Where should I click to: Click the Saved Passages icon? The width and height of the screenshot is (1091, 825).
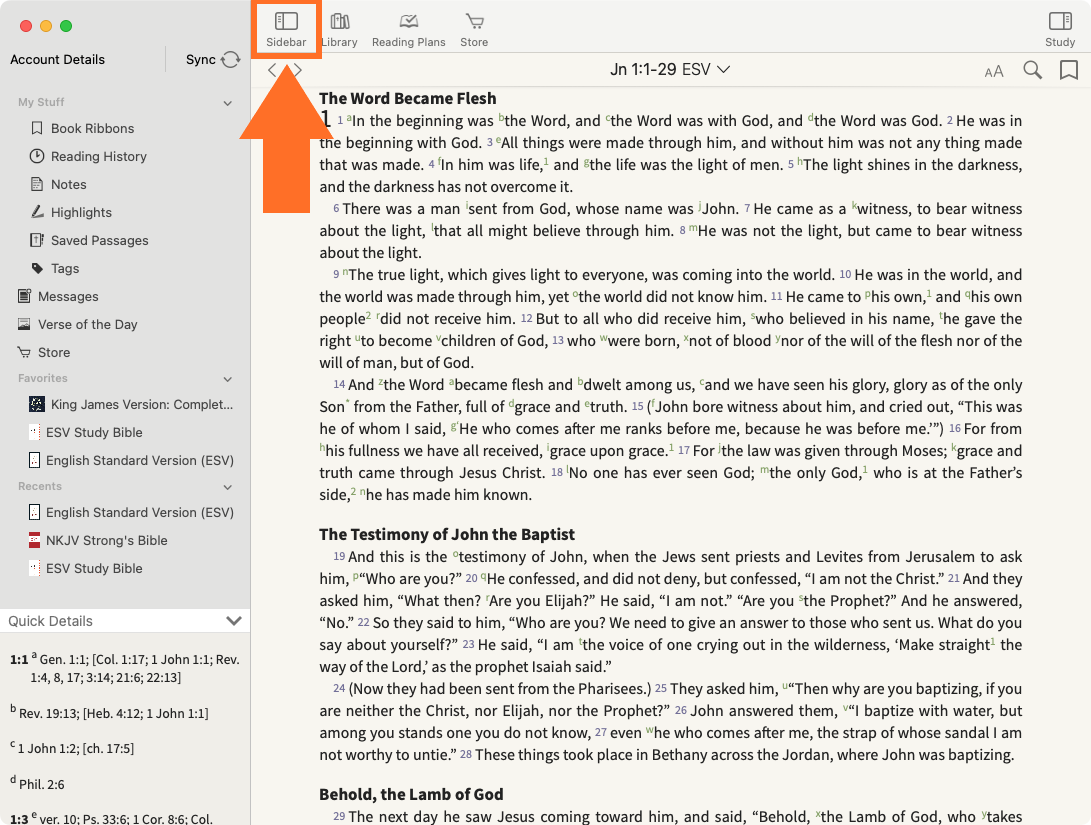37,240
